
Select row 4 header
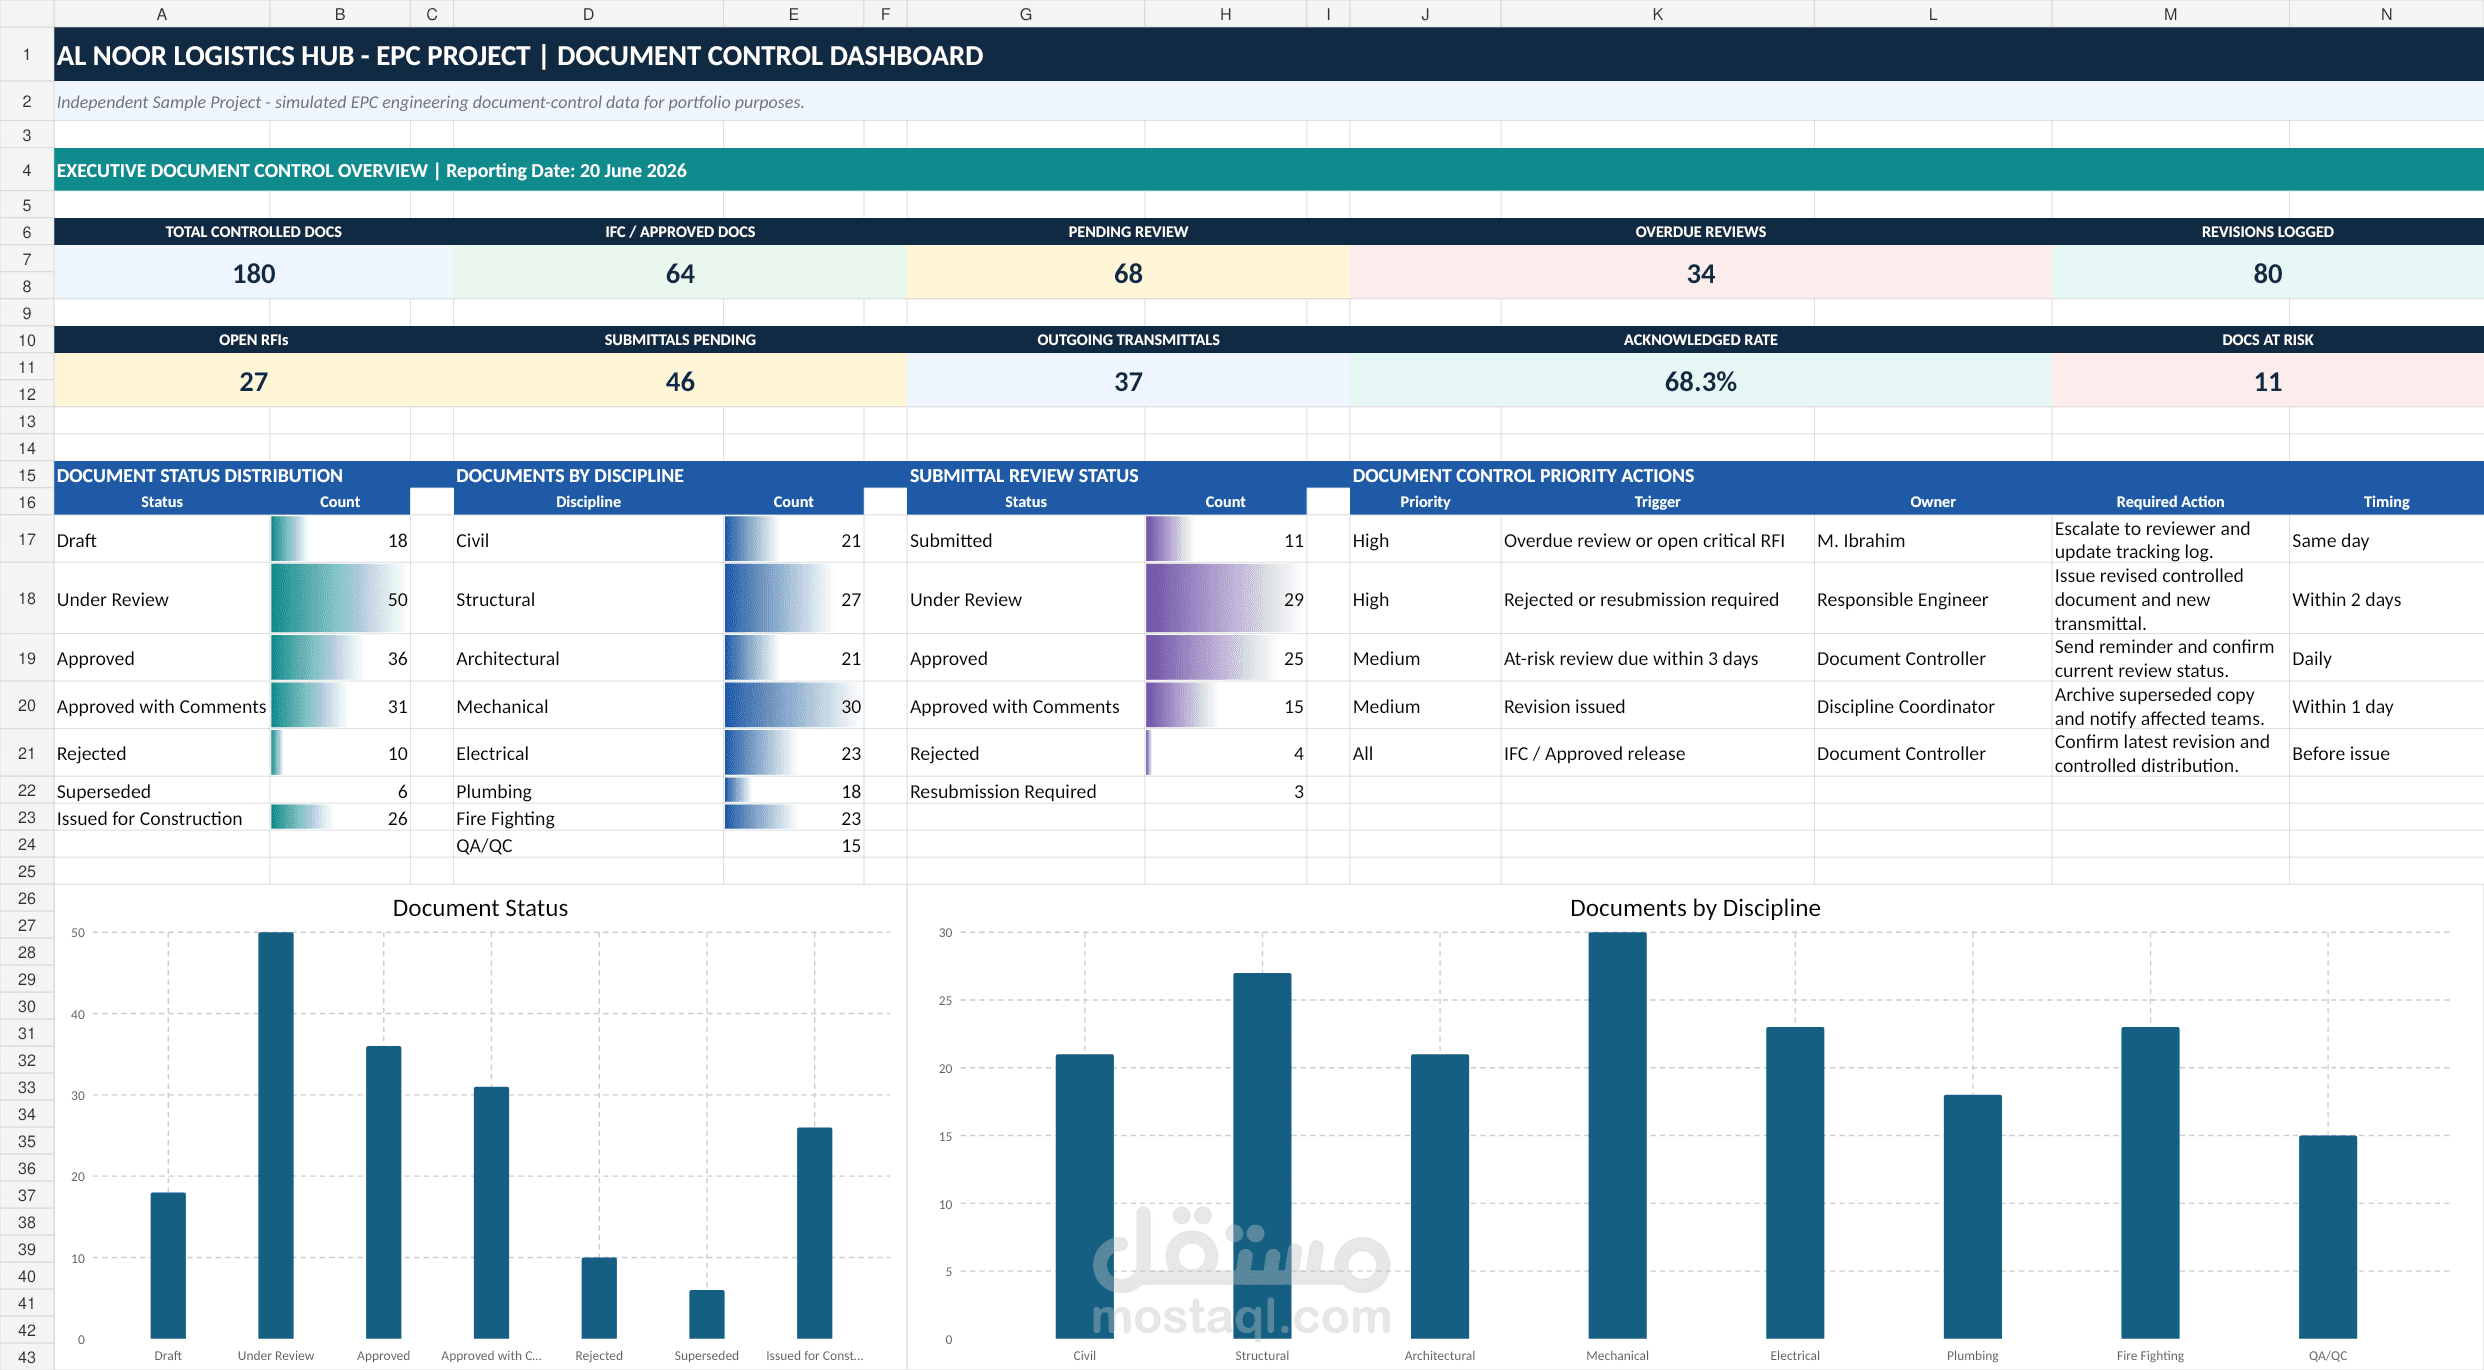tap(27, 170)
